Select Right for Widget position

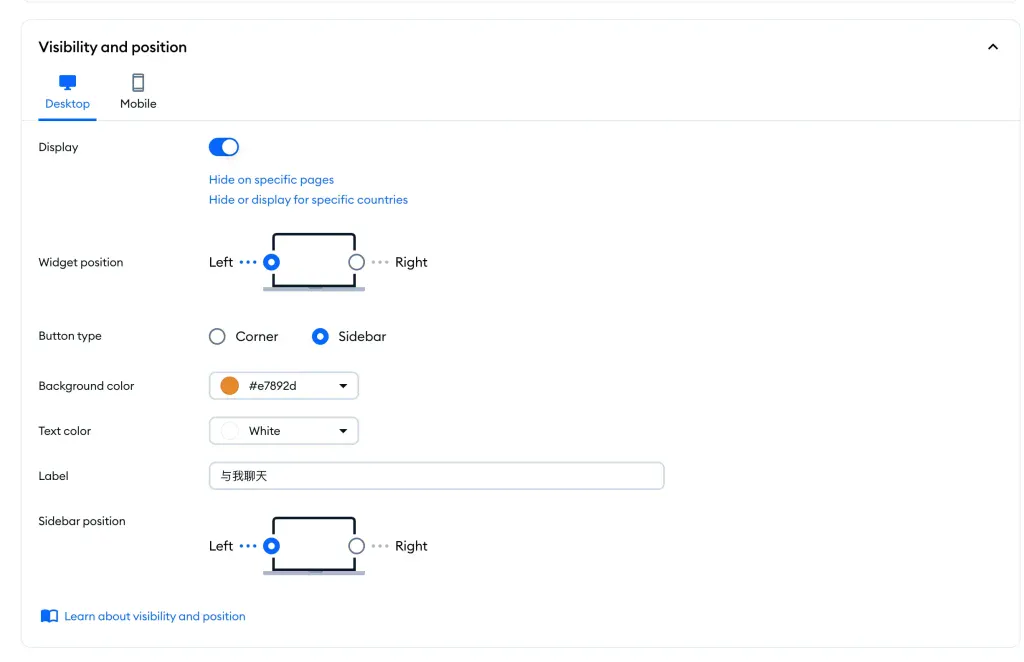pyautogui.click(x=356, y=262)
